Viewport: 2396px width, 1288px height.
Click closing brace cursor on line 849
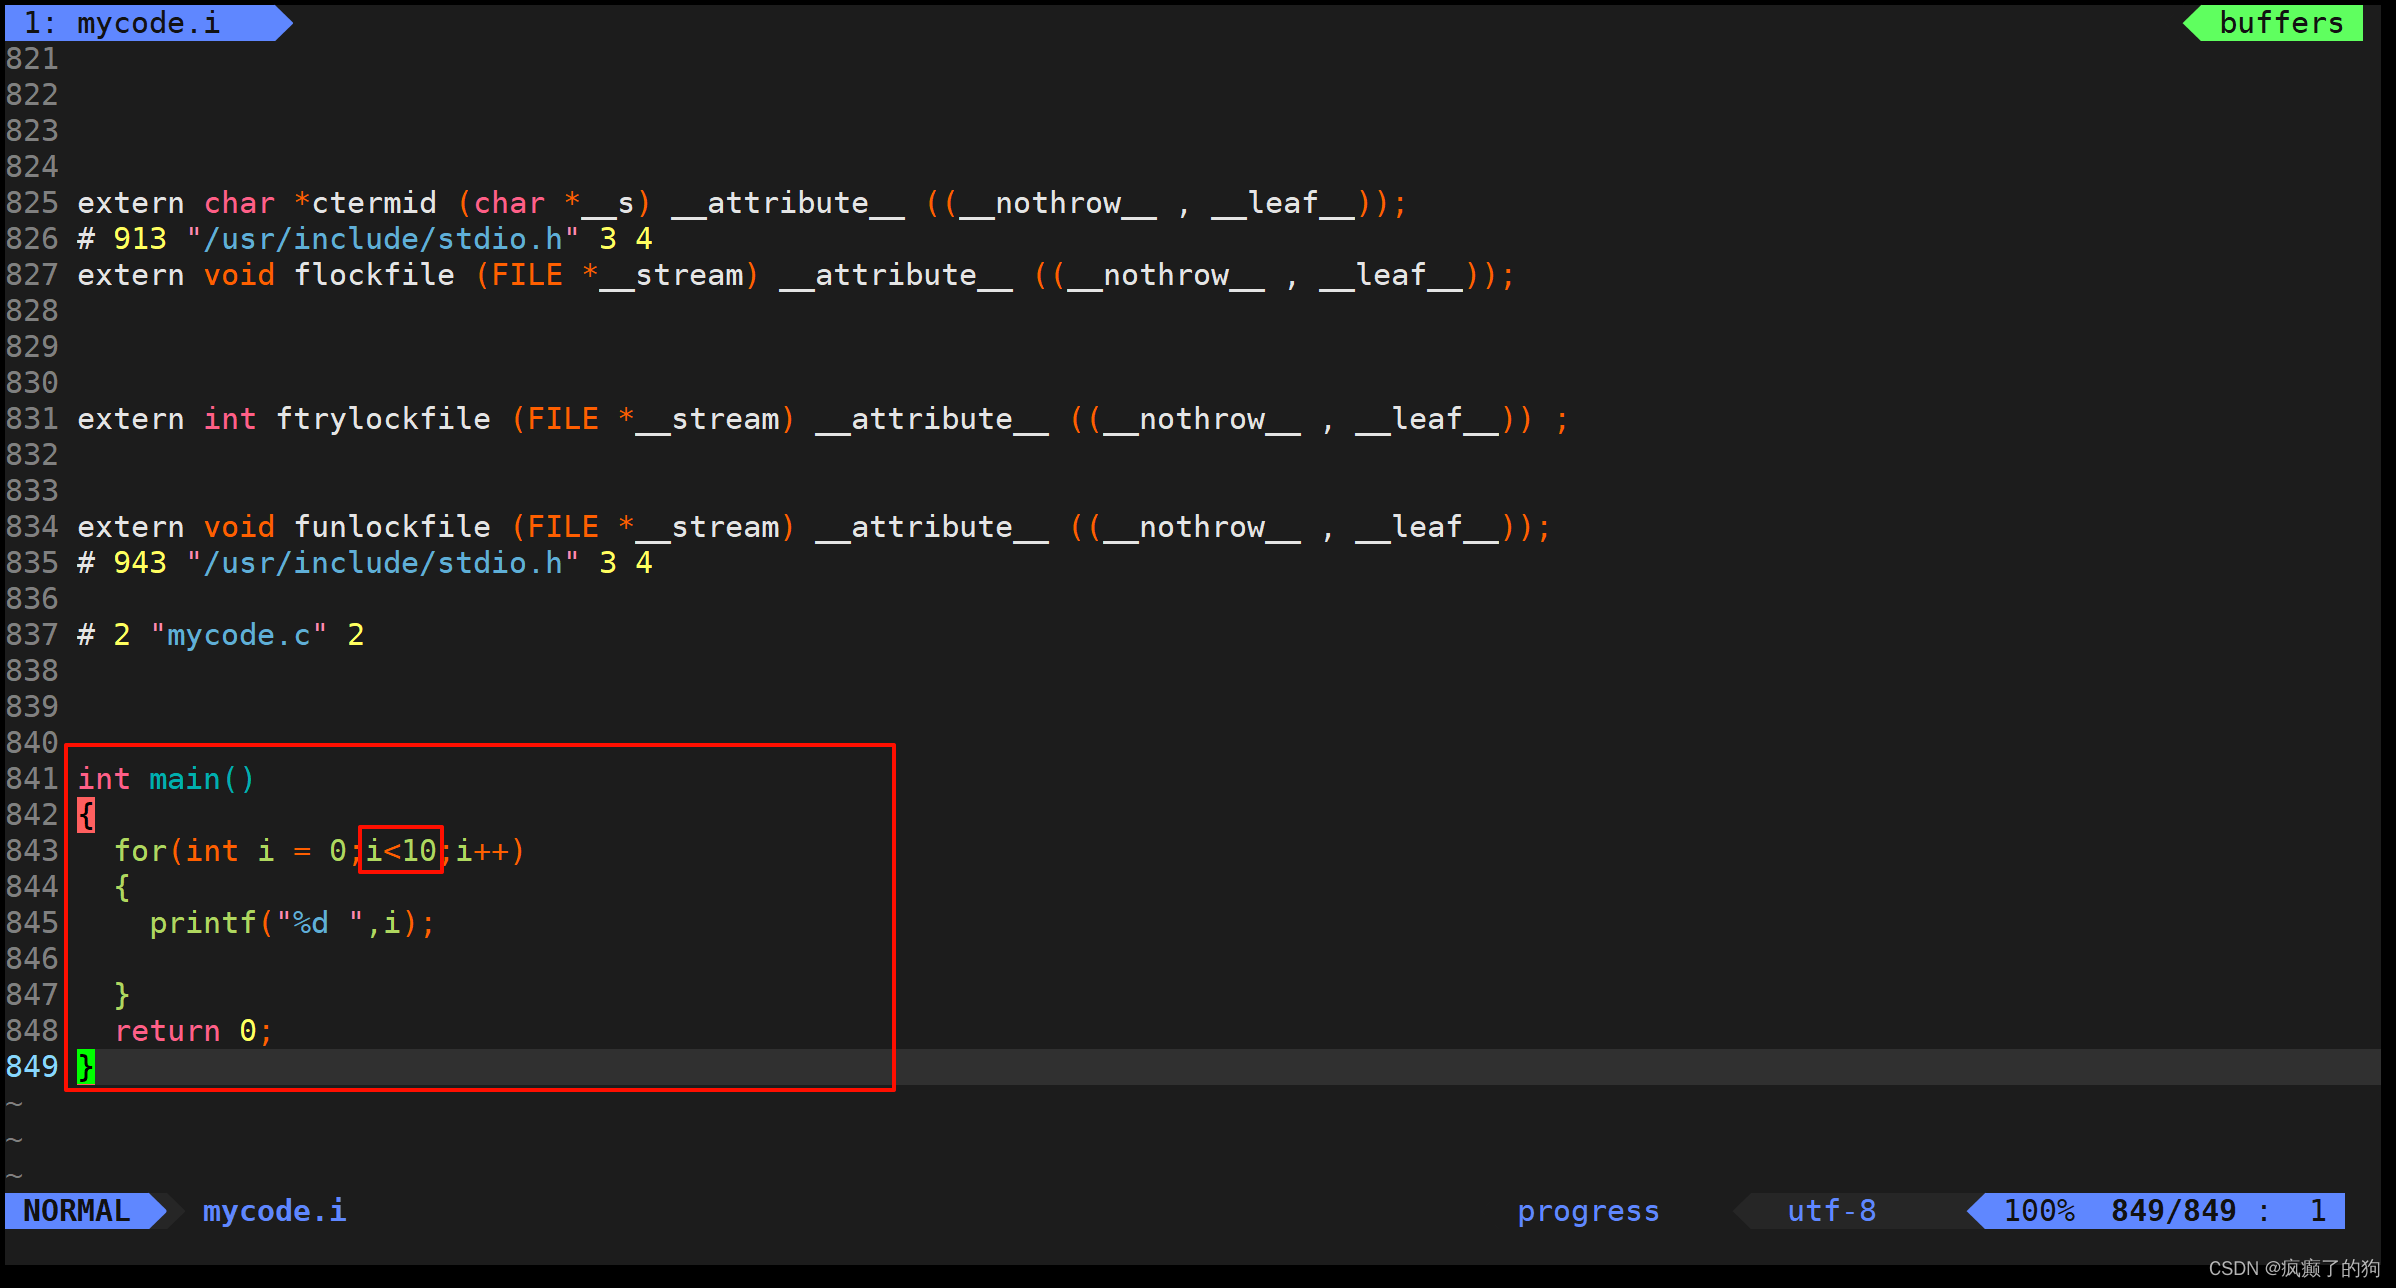click(86, 1067)
